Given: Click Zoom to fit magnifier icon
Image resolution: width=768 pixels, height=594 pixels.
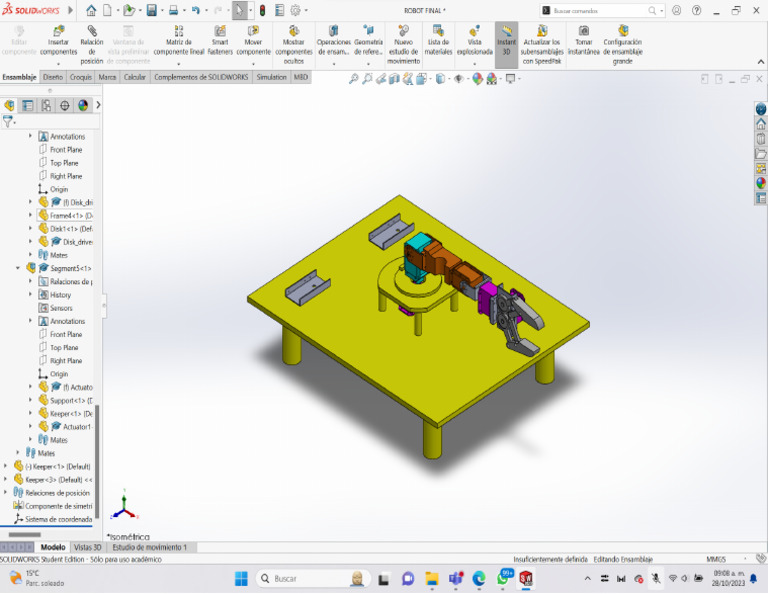Looking at the screenshot, I should (x=353, y=78).
